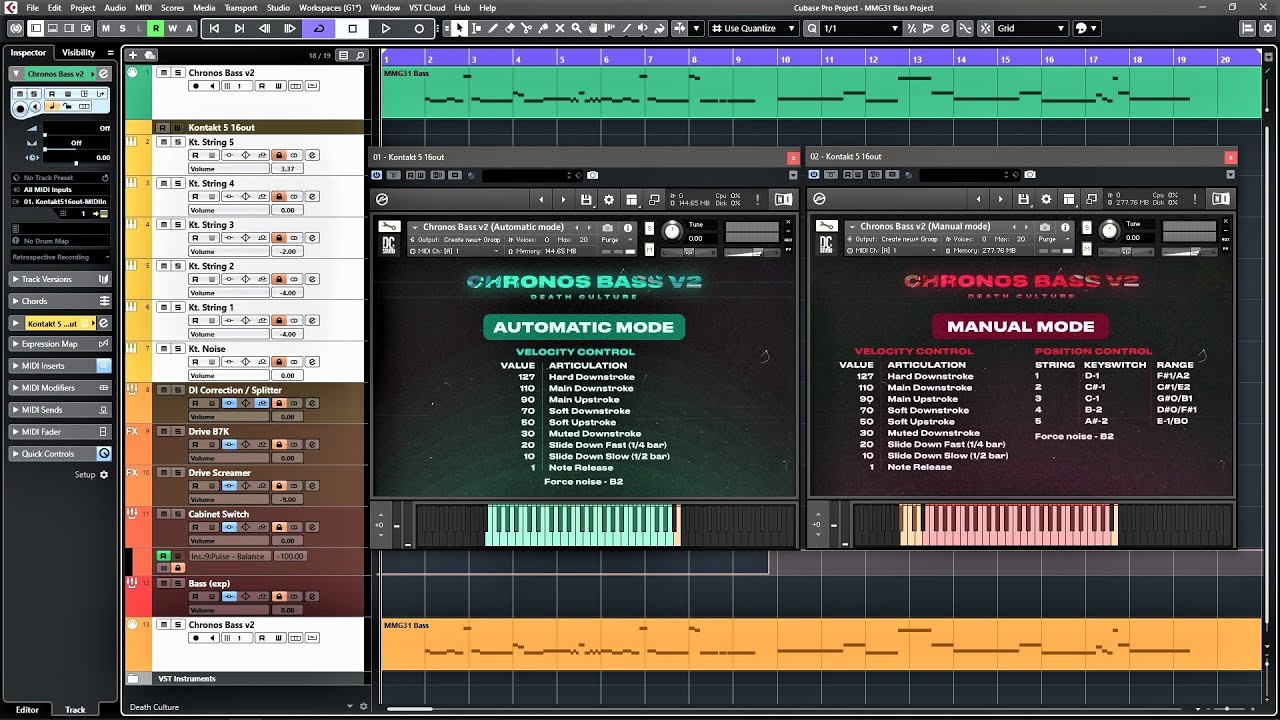Viewport: 1280px width, 720px height.
Task: Click the Kontakt logo in Manual mode window
Action: pyautogui.click(x=819, y=200)
